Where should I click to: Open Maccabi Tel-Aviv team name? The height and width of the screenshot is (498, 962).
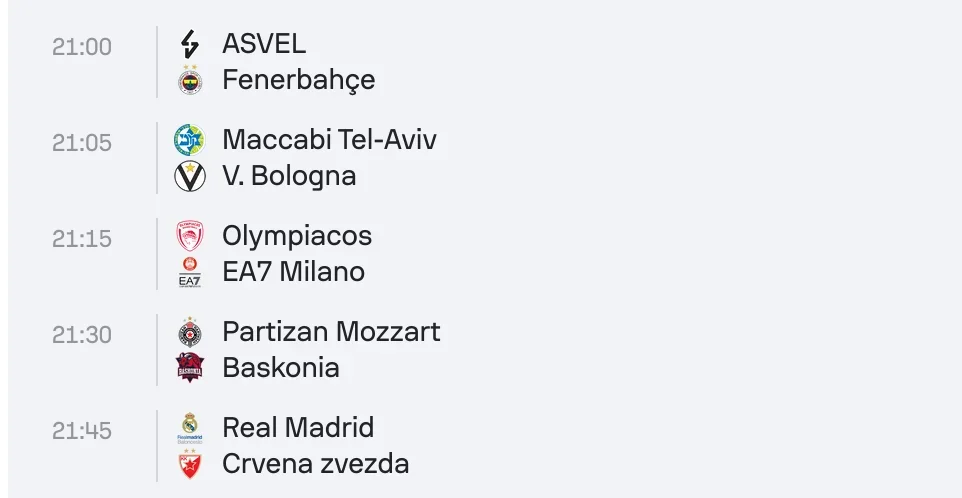tap(329, 140)
